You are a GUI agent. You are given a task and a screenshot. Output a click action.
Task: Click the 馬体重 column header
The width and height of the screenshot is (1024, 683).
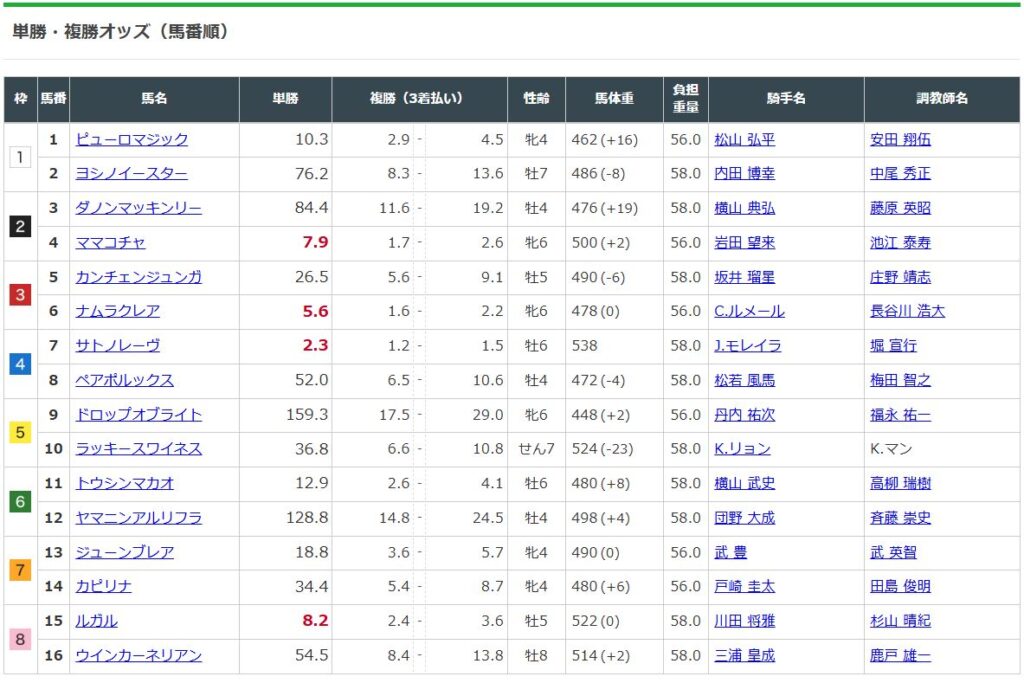pos(614,99)
